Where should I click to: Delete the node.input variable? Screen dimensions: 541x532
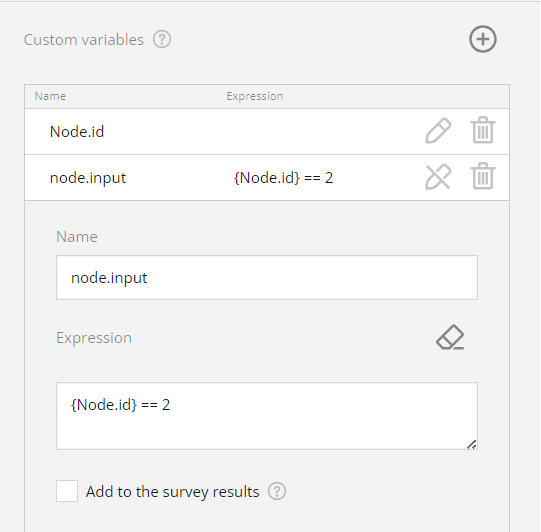[483, 176]
